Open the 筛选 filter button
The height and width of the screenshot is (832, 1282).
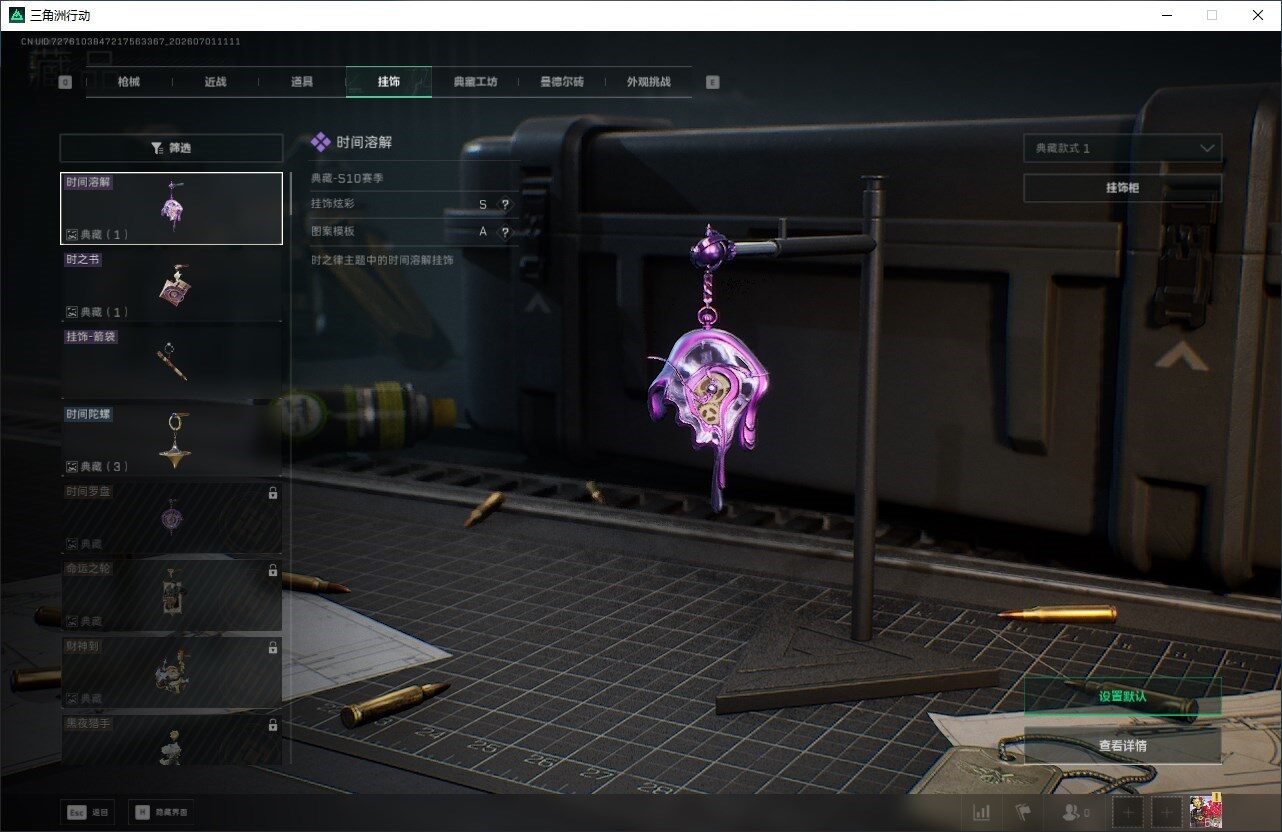coord(171,148)
